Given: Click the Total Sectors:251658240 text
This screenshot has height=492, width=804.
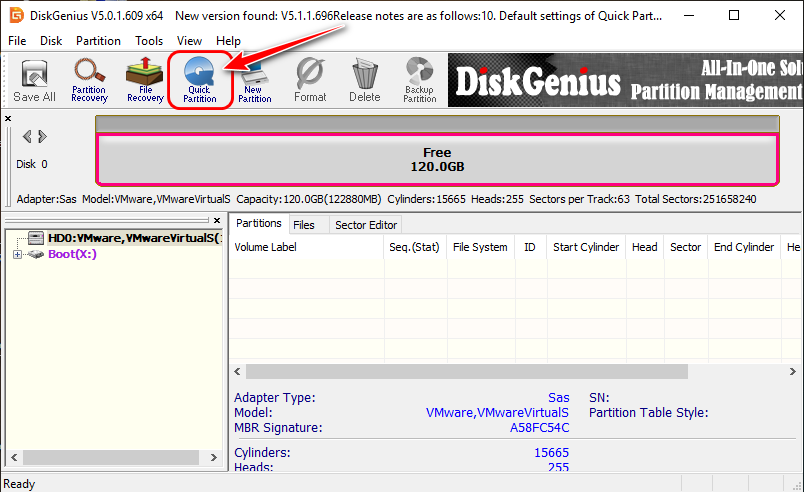Looking at the screenshot, I should coord(695,199).
